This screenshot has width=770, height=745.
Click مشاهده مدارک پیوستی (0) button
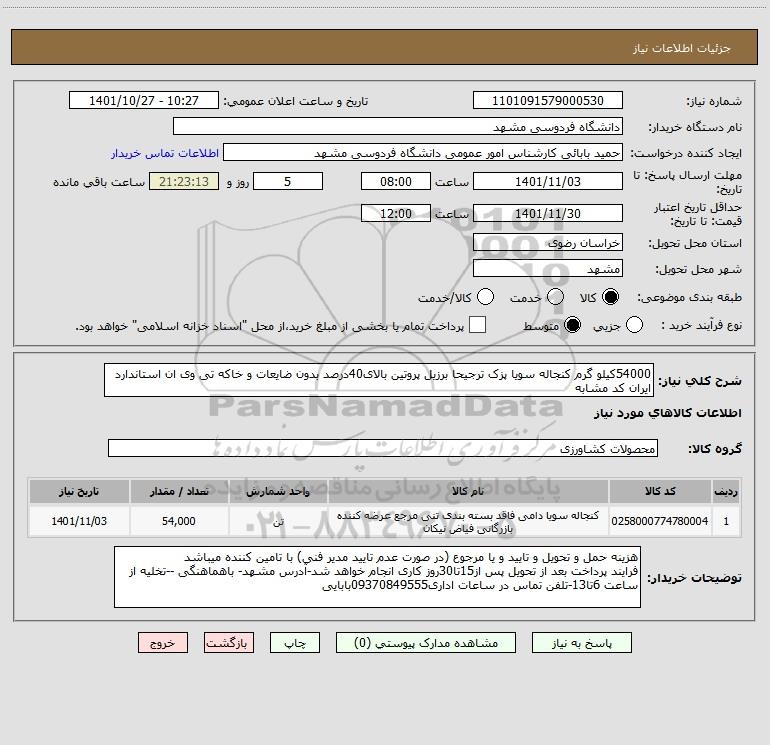[x=426, y=643]
